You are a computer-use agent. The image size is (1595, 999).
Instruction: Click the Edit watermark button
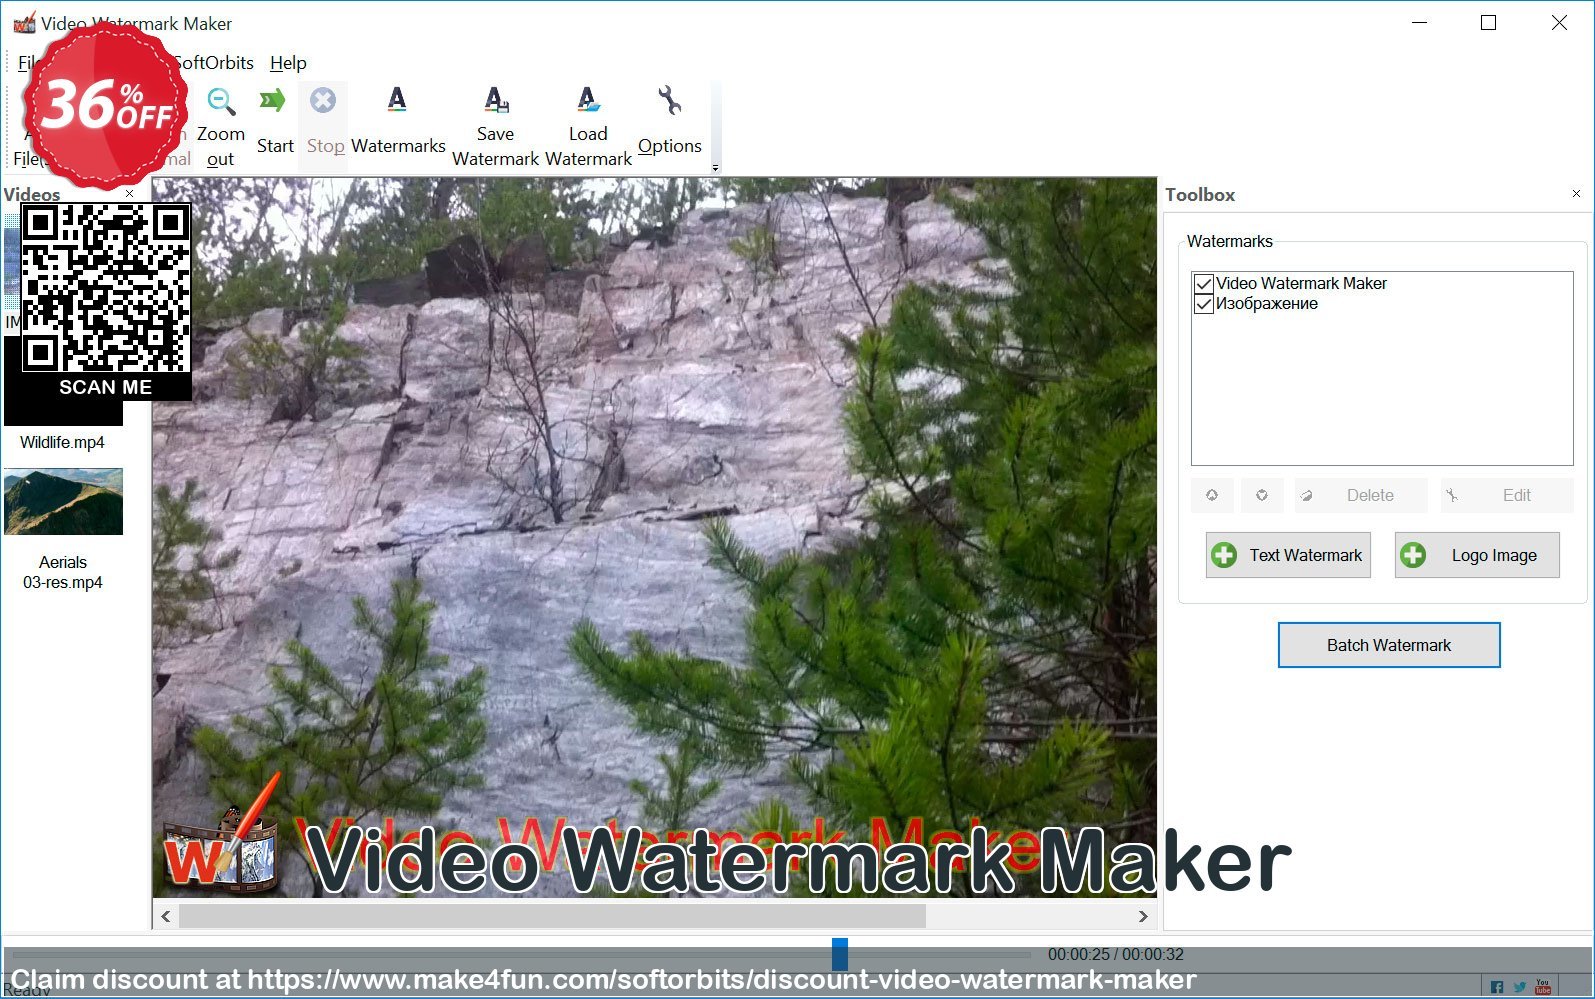coord(1507,495)
